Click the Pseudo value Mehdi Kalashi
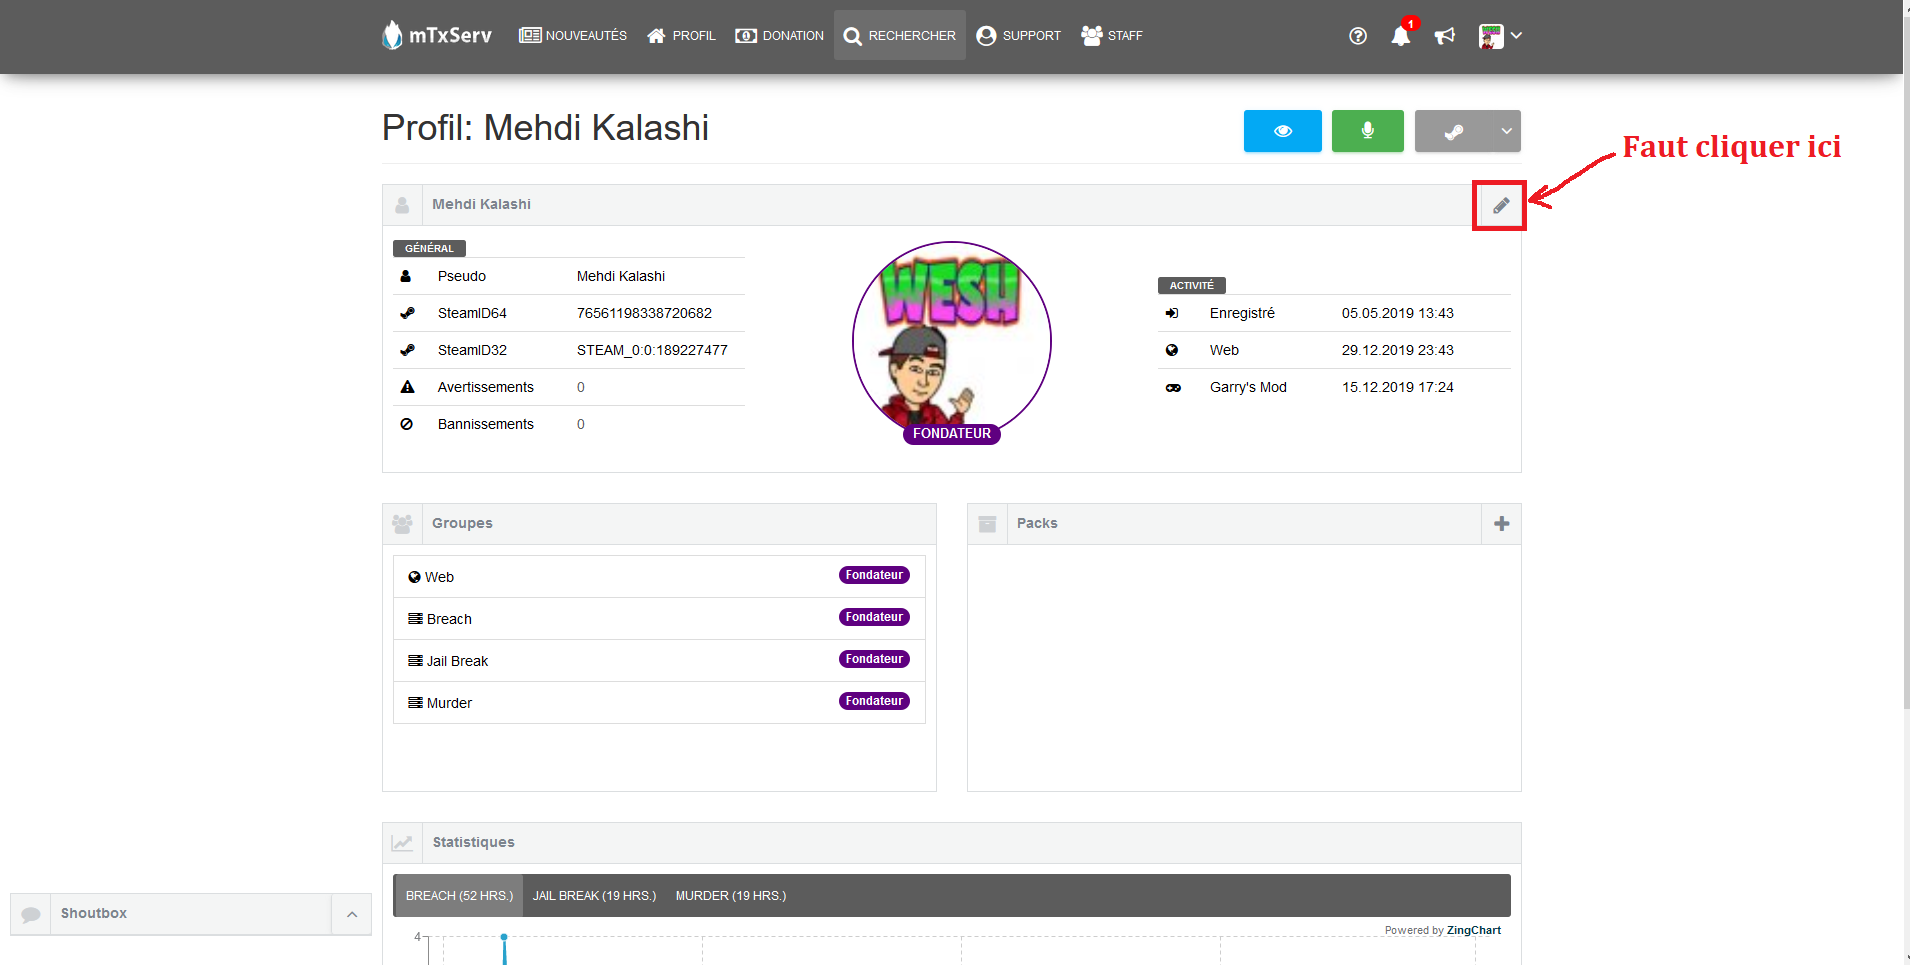1910x965 pixels. (621, 276)
